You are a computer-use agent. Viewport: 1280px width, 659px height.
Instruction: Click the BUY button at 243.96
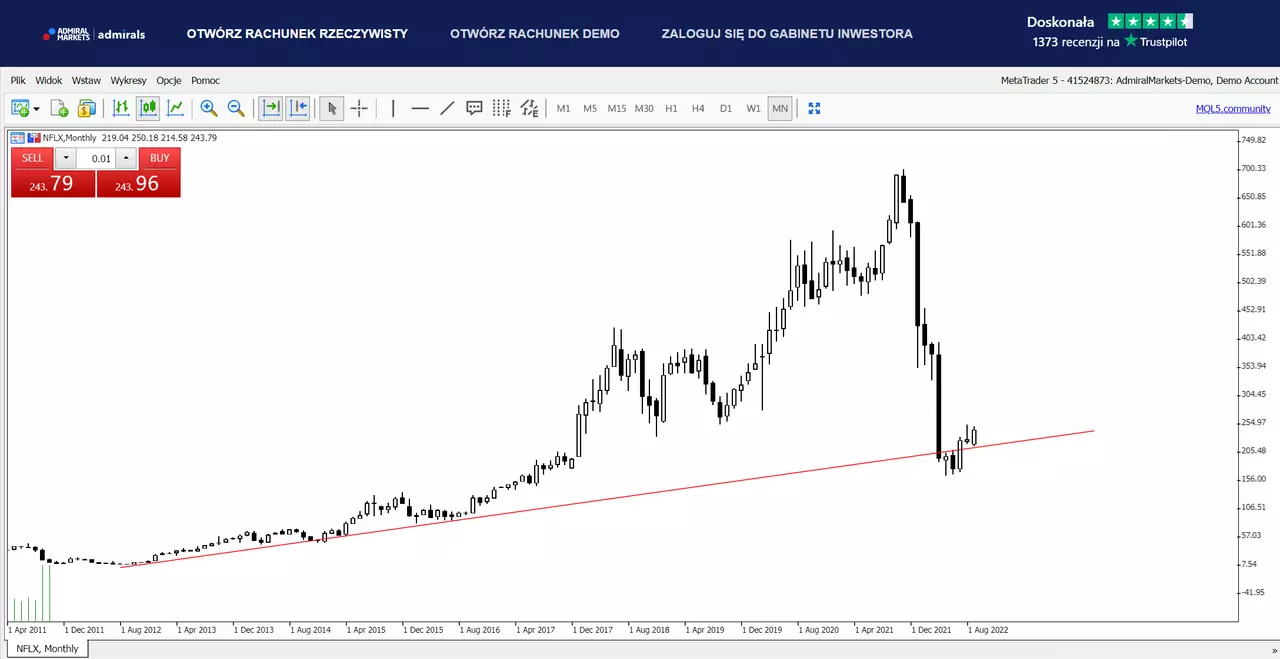pyautogui.click(x=160, y=158)
